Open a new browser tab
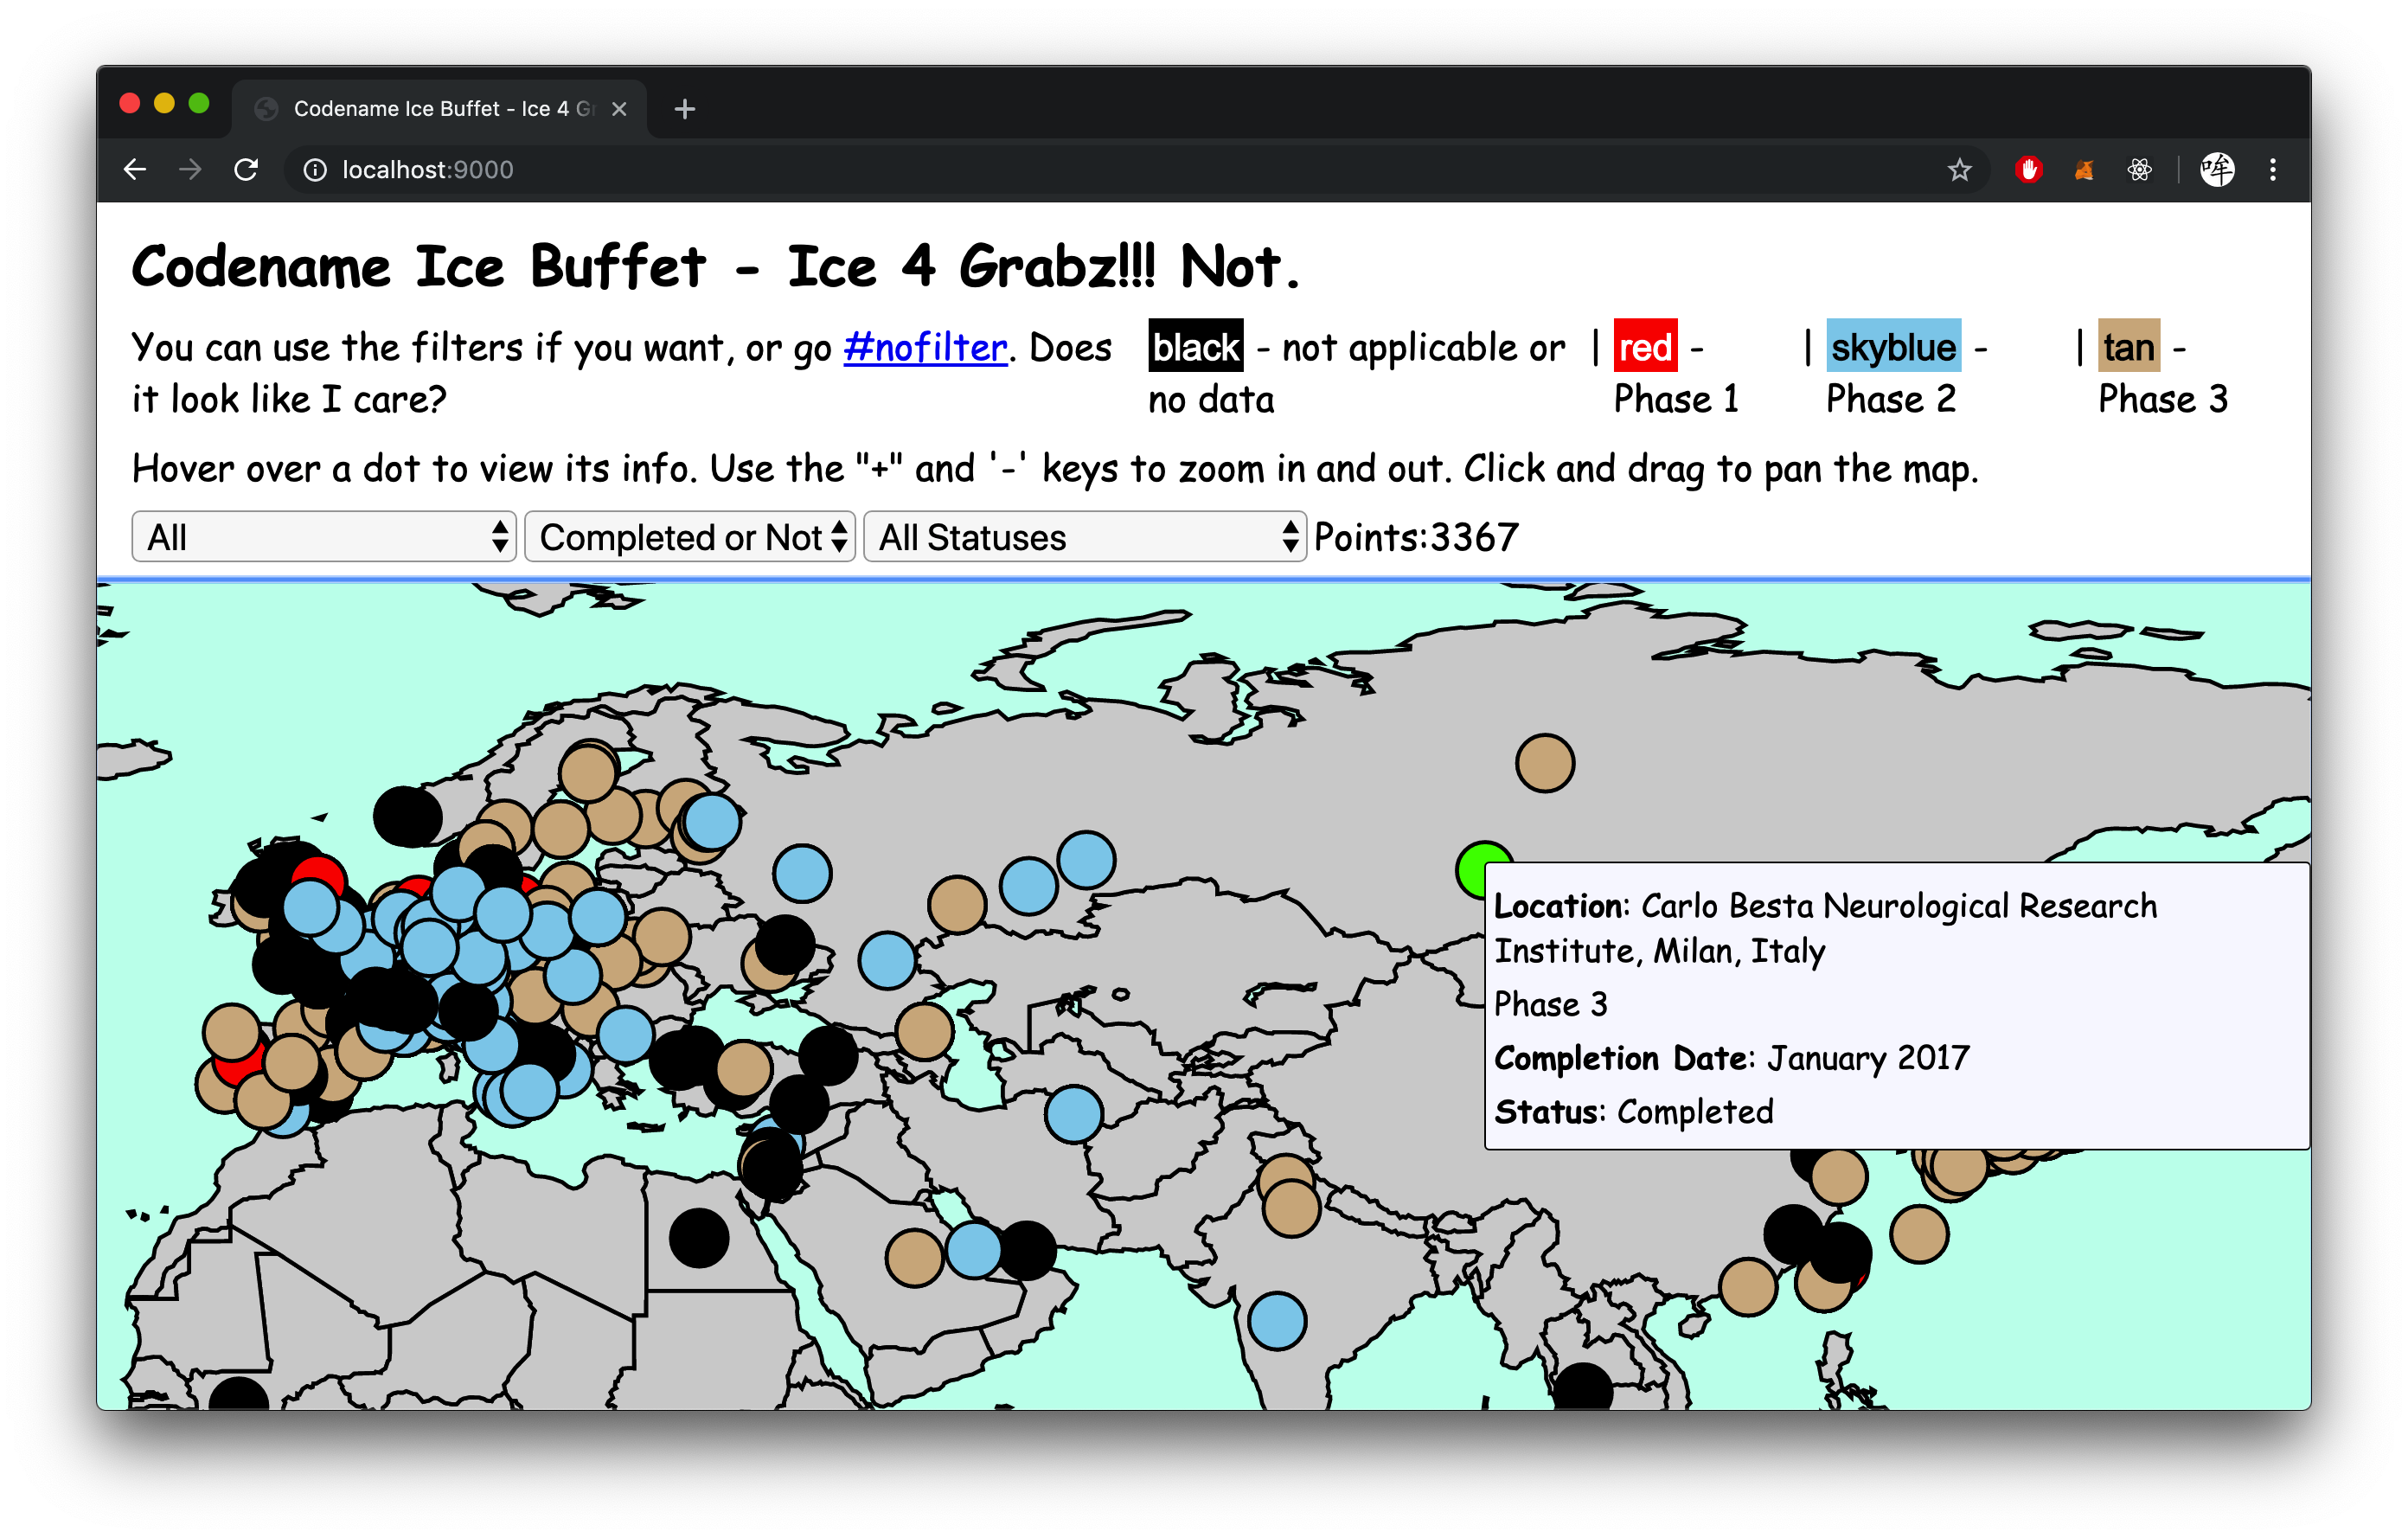This screenshot has height=1538, width=2408. click(685, 109)
